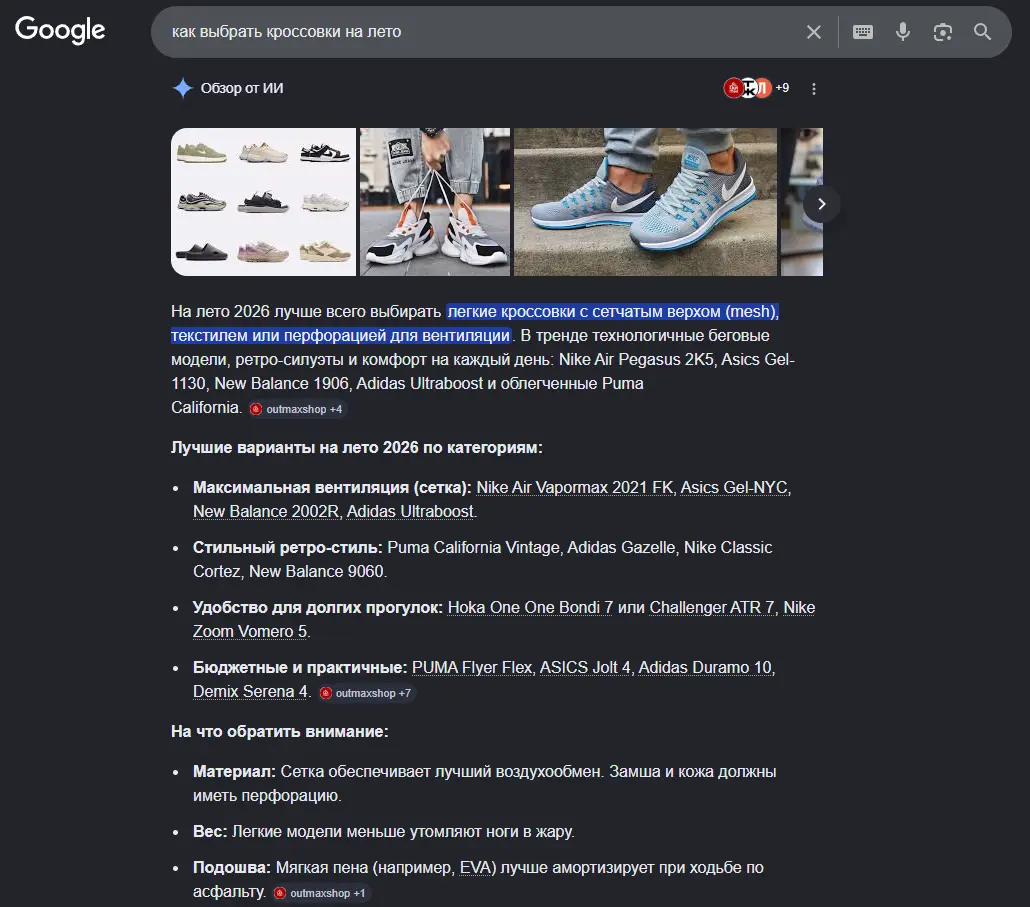1030x907 pixels.
Task: Open the outmaxshop +4 source chip
Action: click(296, 409)
